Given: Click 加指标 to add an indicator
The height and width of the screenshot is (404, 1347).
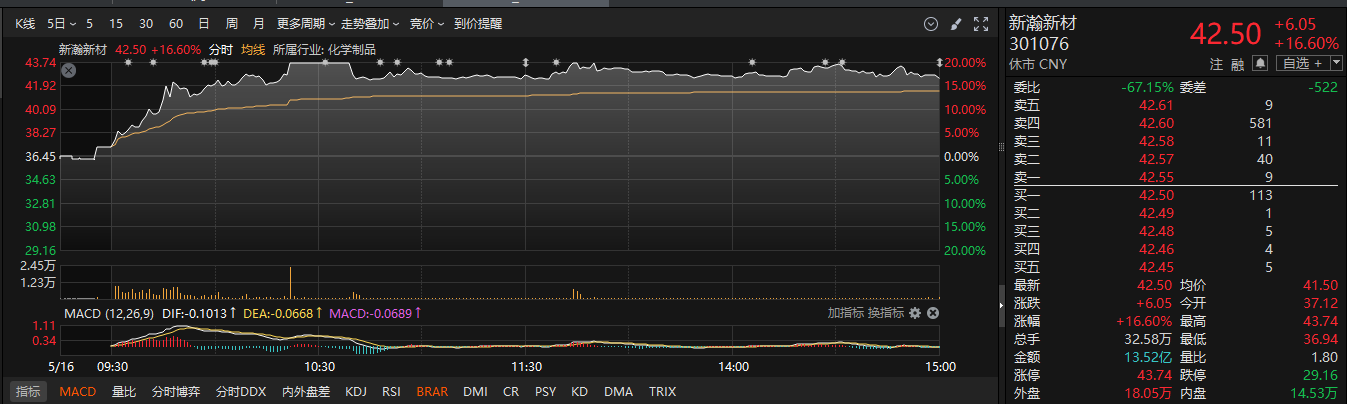Looking at the screenshot, I should pos(844,313).
